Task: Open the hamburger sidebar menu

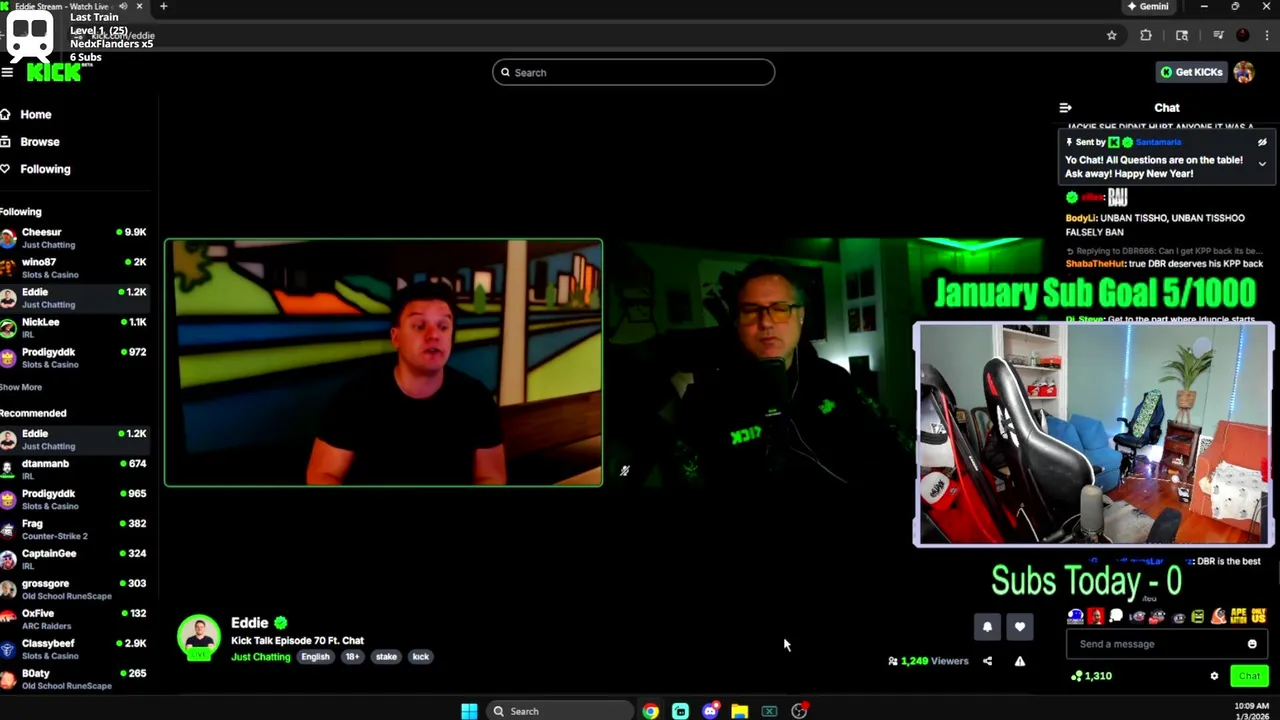Action: [x=7, y=72]
